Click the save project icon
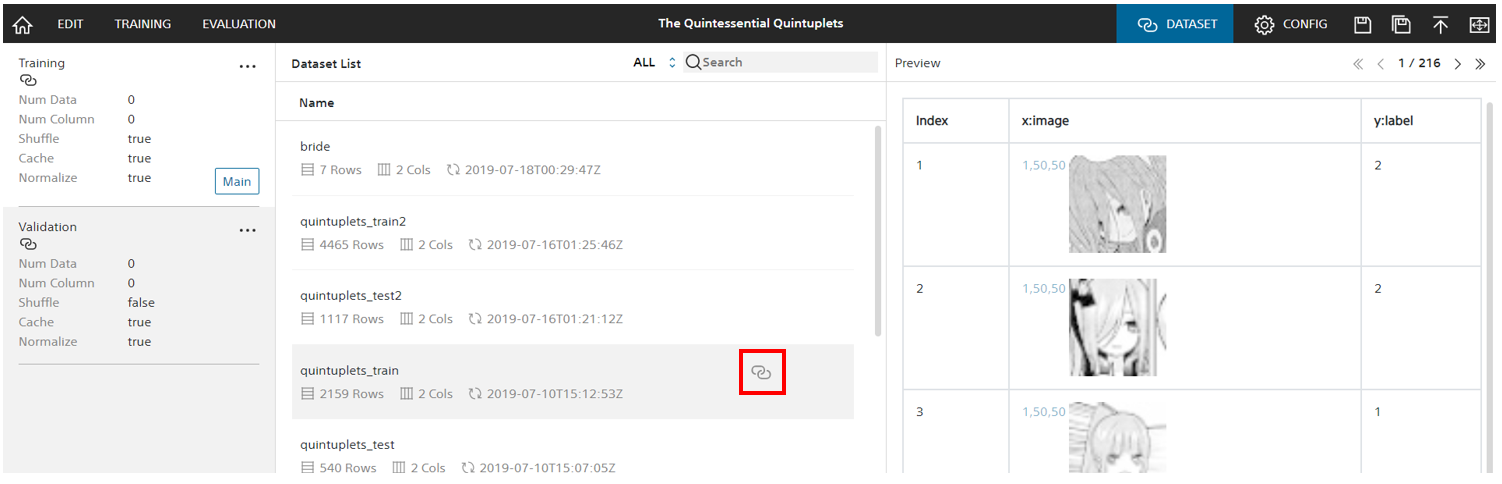 click(x=1362, y=24)
